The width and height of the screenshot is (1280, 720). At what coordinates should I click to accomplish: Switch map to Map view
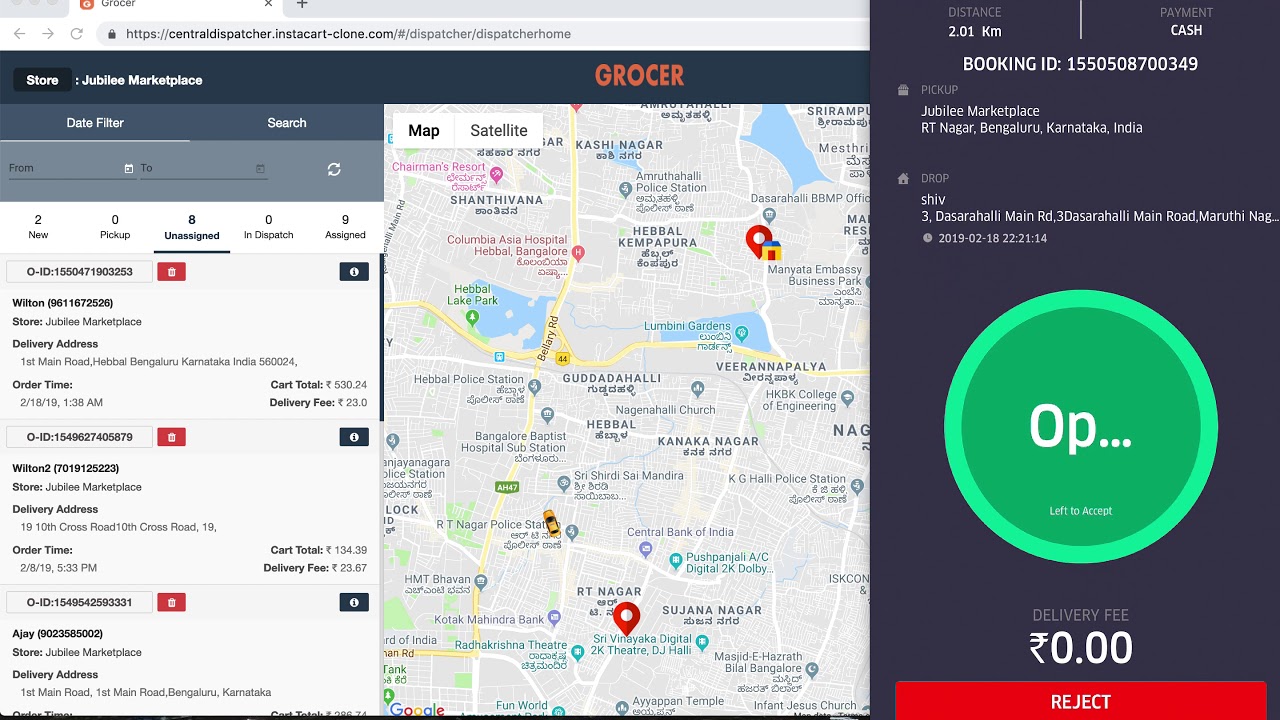pos(423,131)
